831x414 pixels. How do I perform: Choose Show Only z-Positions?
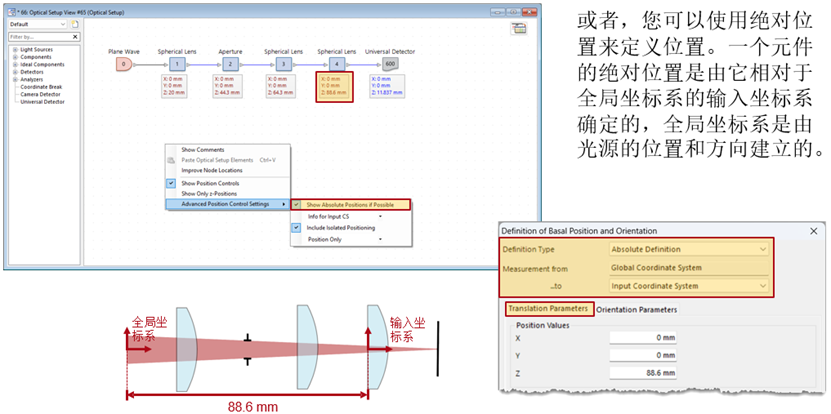pyautogui.click(x=209, y=193)
